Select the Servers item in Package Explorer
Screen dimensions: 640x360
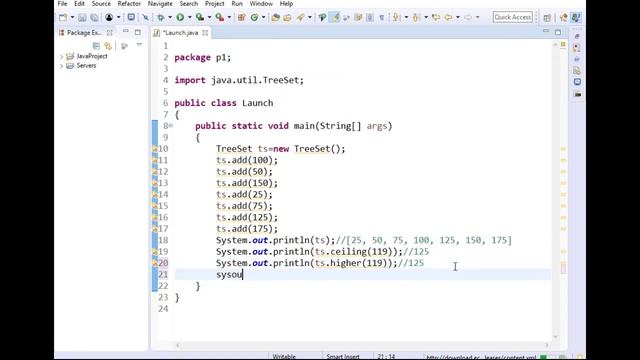click(86, 66)
